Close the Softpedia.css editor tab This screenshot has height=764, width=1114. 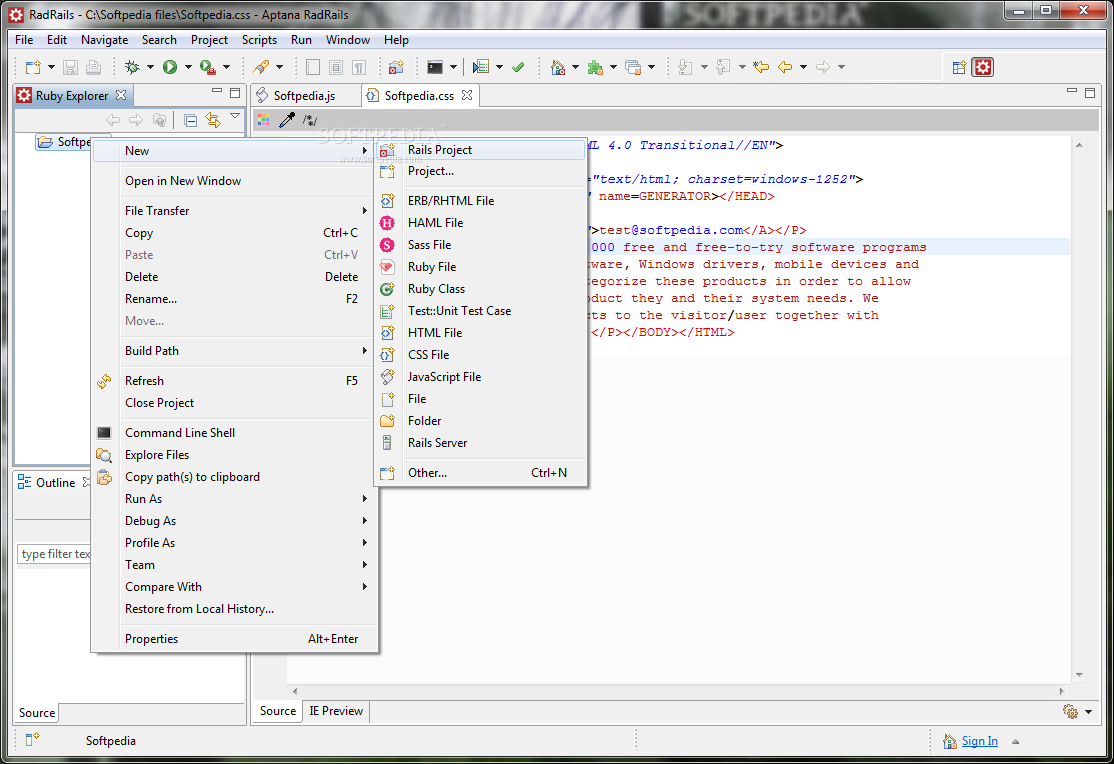pos(467,95)
